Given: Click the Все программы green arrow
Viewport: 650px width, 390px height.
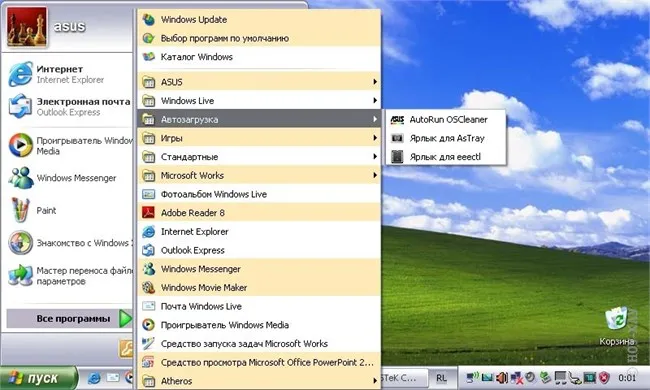Looking at the screenshot, I should 125,319.
